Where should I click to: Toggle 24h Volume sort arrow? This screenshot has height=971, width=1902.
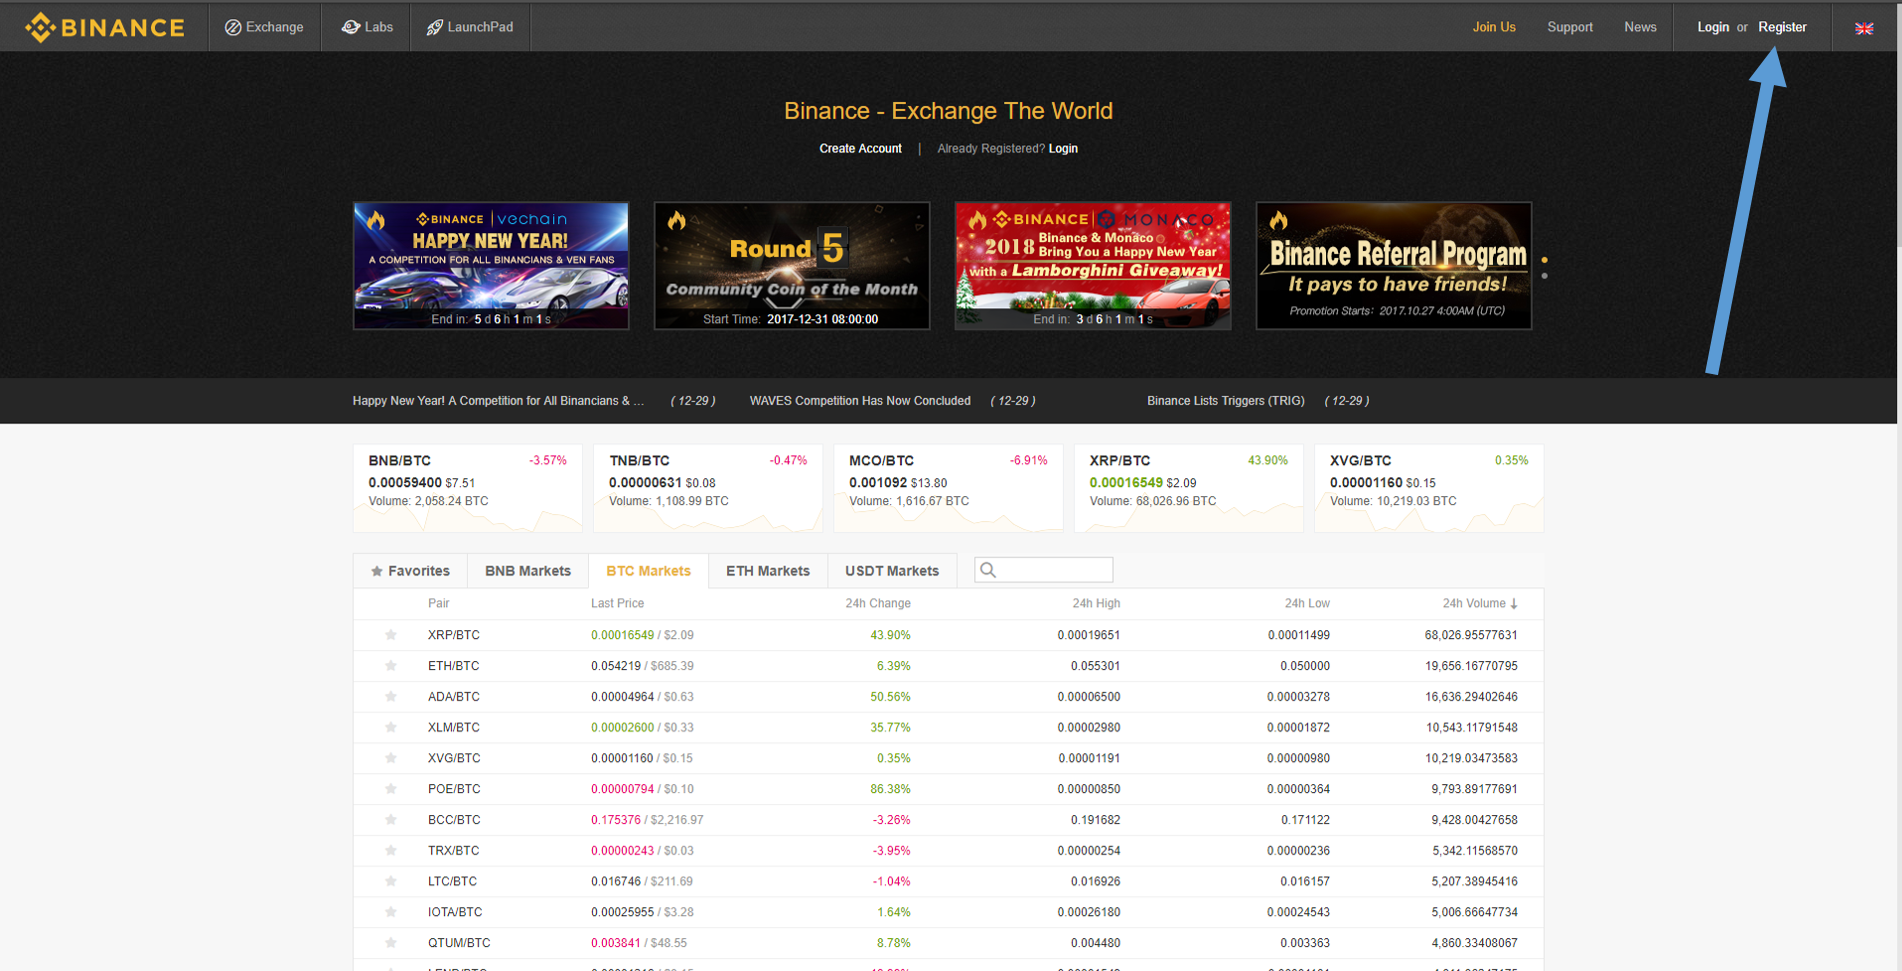click(1514, 604)
